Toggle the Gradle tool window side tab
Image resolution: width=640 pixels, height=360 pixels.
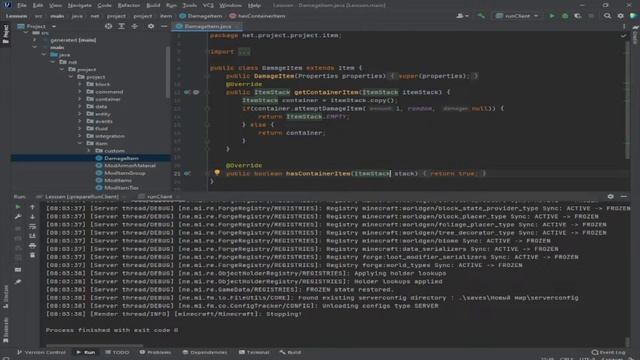tap(635, 35)
